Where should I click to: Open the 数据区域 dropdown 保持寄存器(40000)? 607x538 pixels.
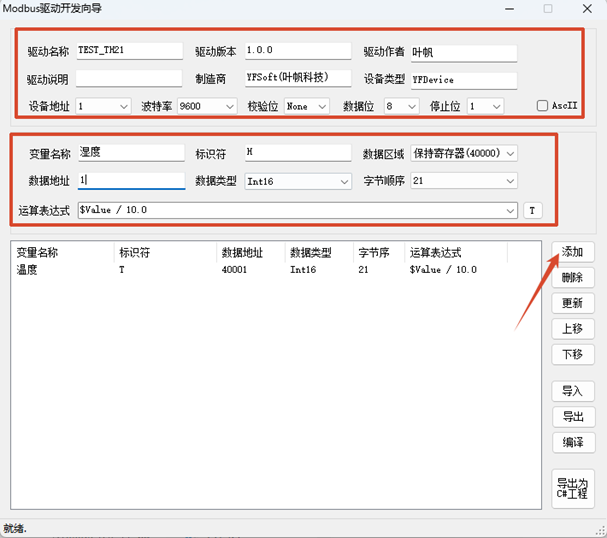click(464, 154)
